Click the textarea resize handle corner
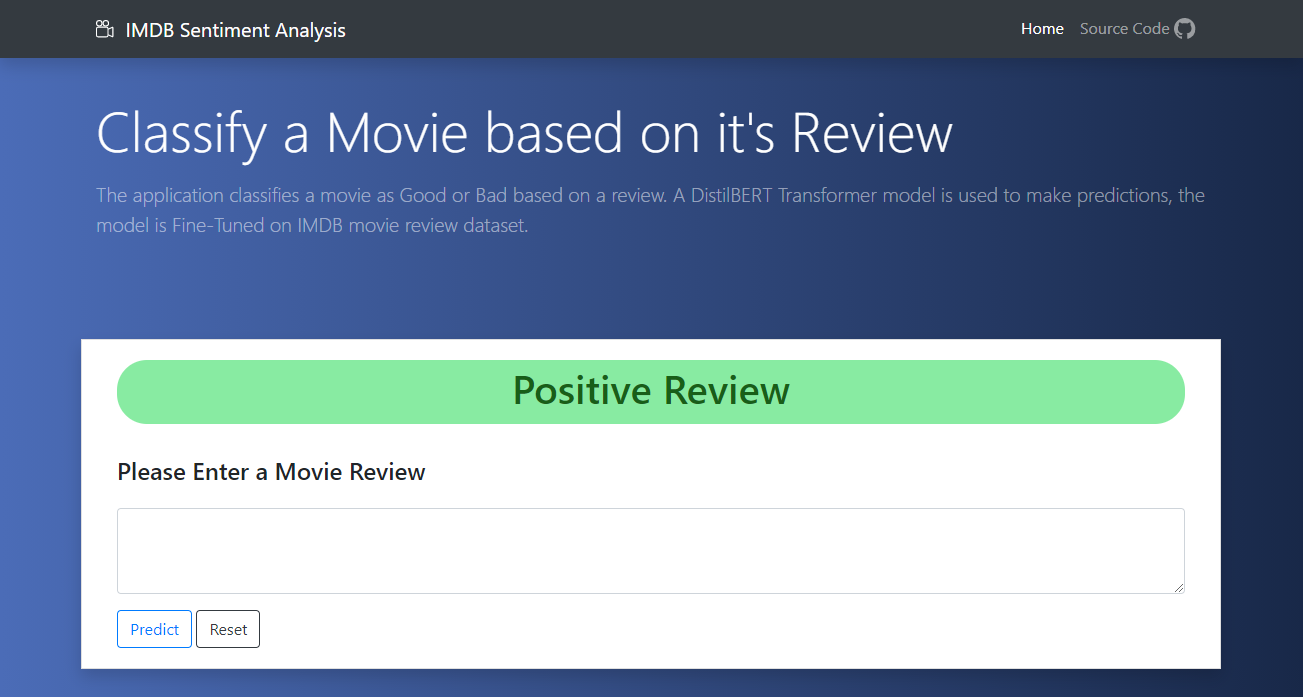 tap(1178, 587)
